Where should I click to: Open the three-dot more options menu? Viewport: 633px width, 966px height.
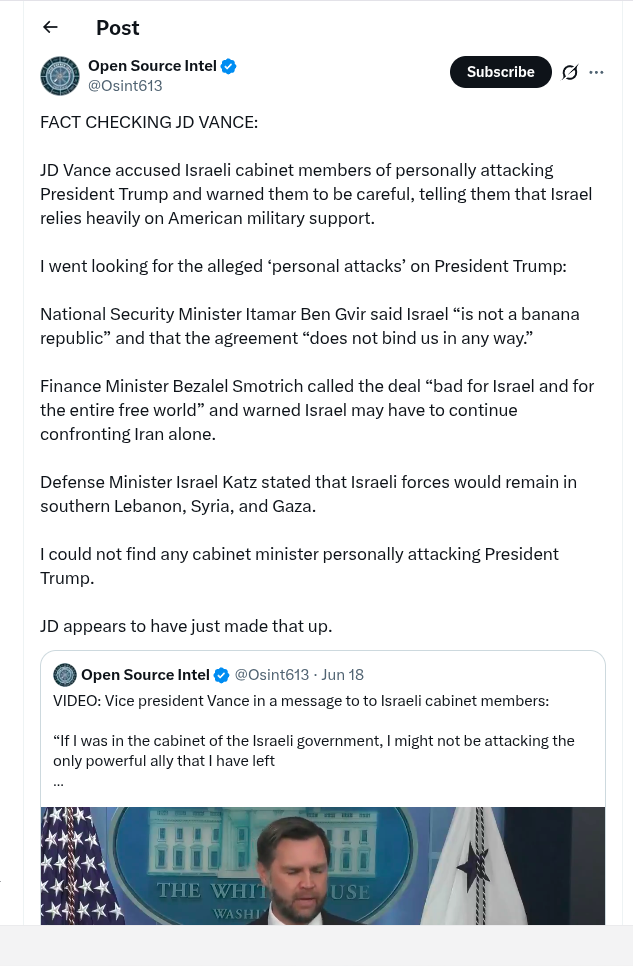[596, 73]
